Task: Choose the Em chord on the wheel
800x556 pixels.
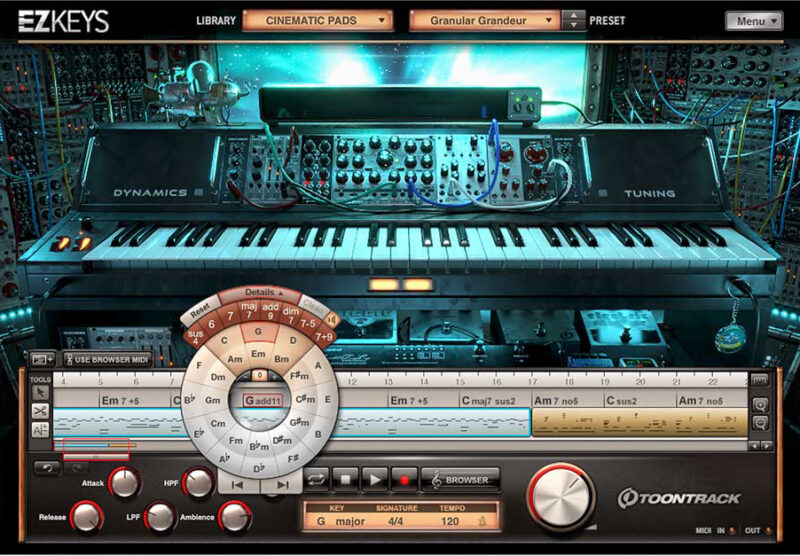Action: pos(259,353)
